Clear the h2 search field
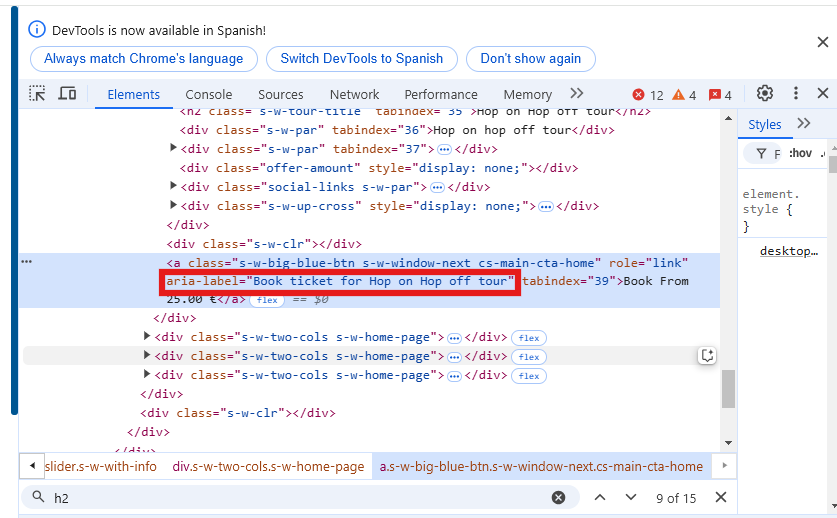Image resolution: width=837 pixels, height=518 pixels. click(558, 498)
